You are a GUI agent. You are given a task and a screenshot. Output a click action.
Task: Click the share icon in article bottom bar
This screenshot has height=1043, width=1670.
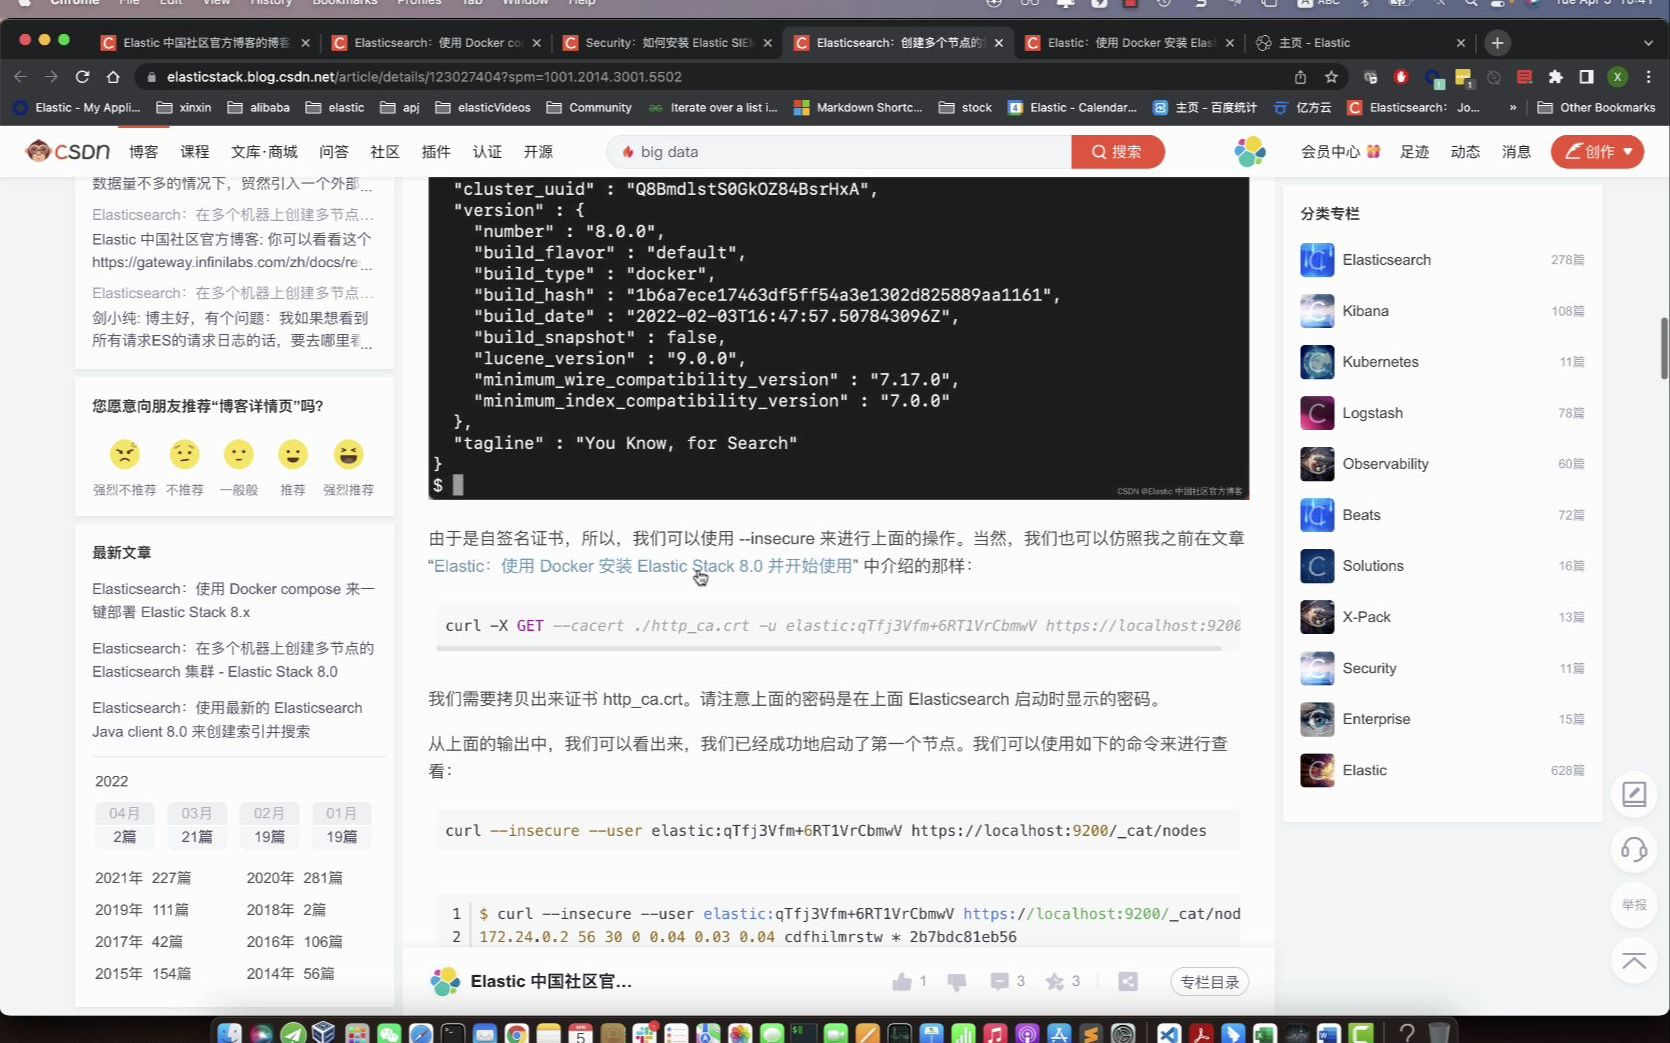tap(1128, 982)
